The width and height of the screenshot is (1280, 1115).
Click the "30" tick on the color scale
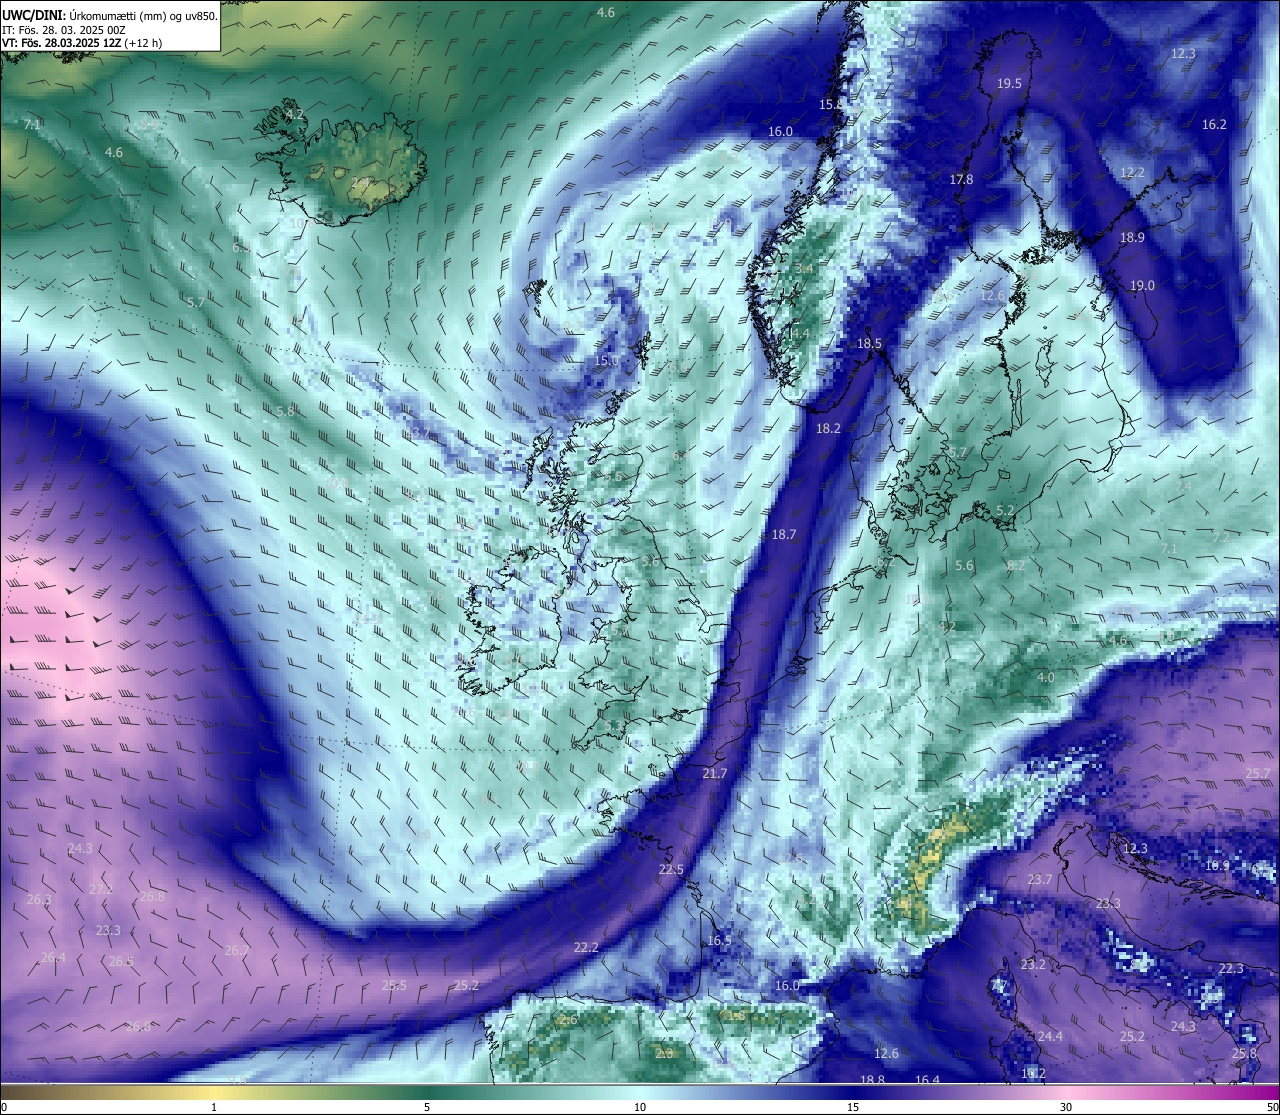1066,1106
